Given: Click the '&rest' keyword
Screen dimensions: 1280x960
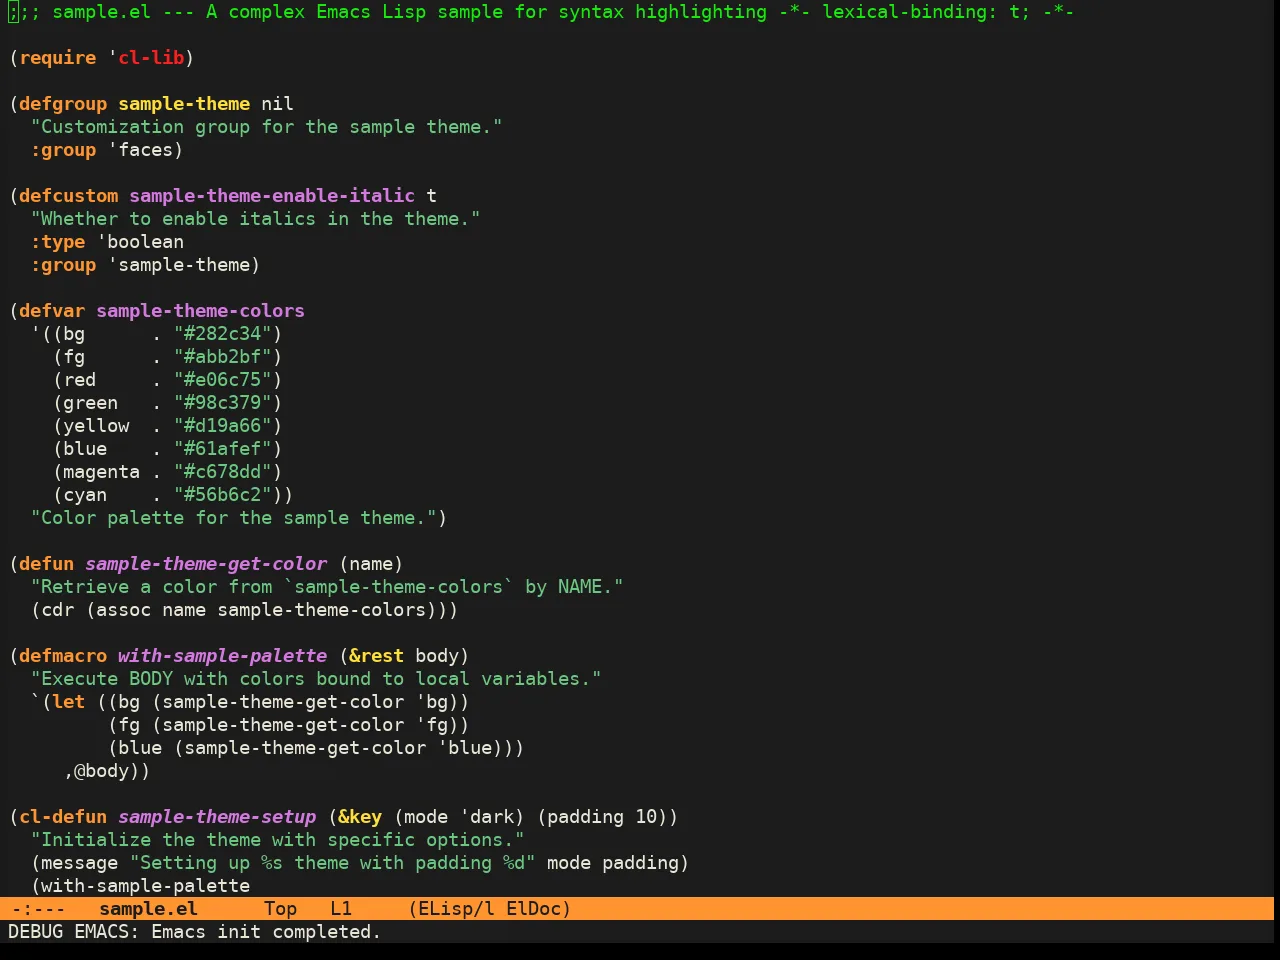Looking at the screenshot, I should 376,656.
